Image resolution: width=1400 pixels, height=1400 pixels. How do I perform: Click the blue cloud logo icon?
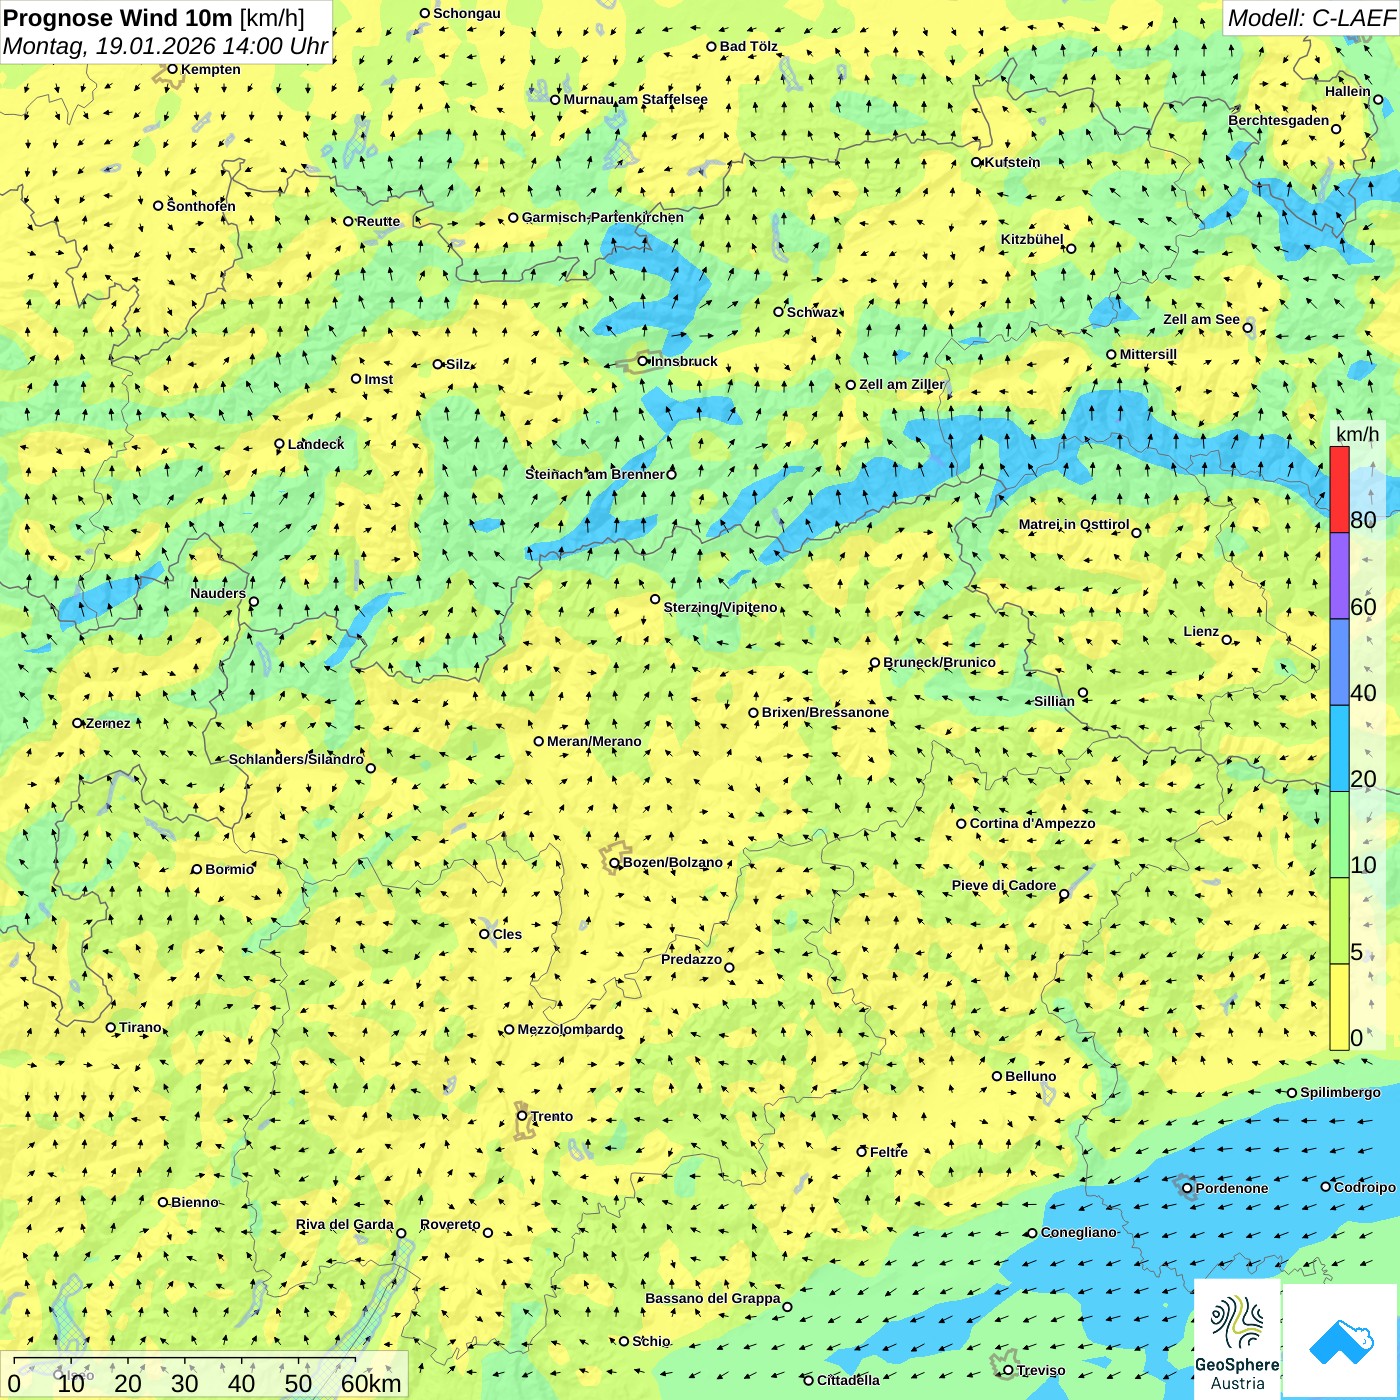pos(1341,1340)
